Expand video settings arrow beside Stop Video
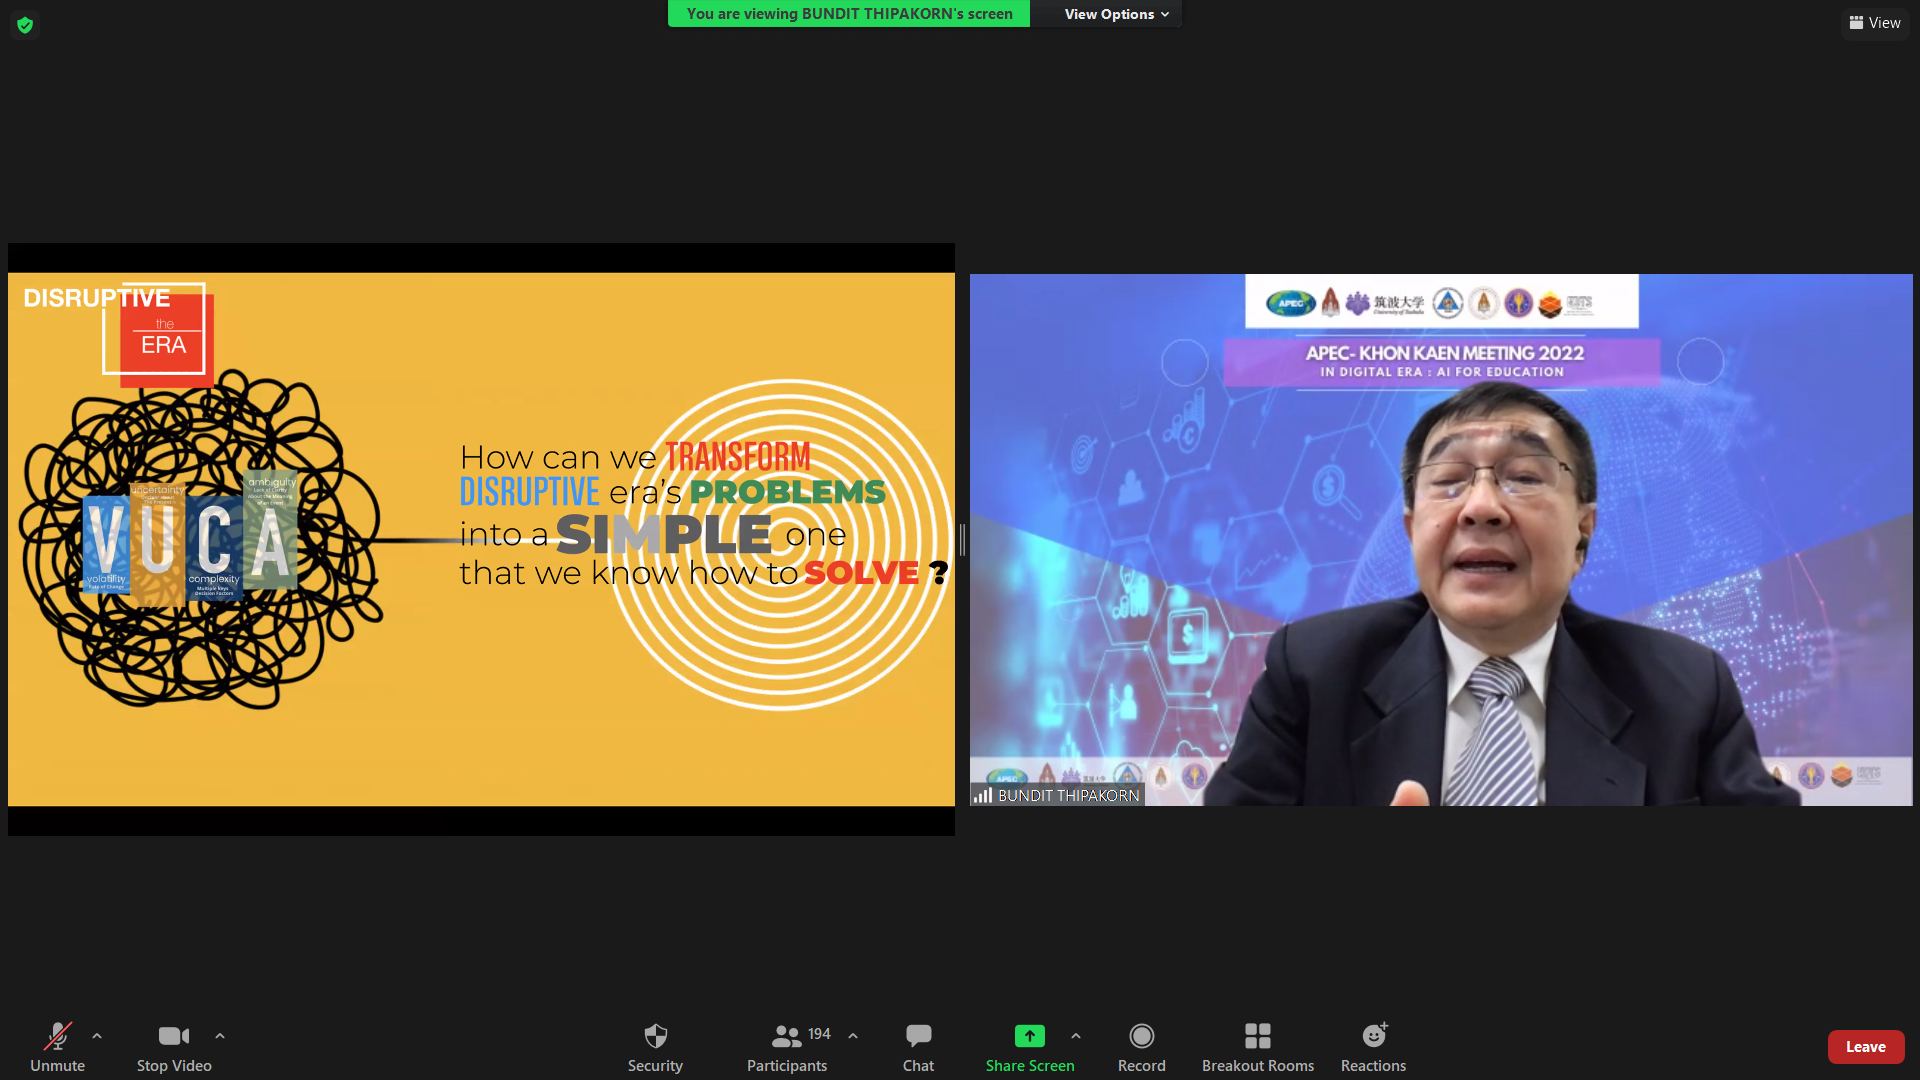The width and height of the screenshot is (1920, 1080). pyautogui.click(x=220, y=1036)
